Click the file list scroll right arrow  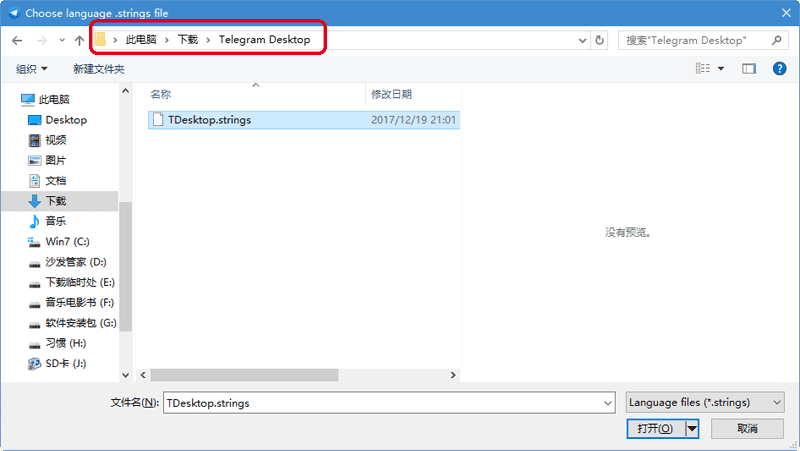[453, 375]
